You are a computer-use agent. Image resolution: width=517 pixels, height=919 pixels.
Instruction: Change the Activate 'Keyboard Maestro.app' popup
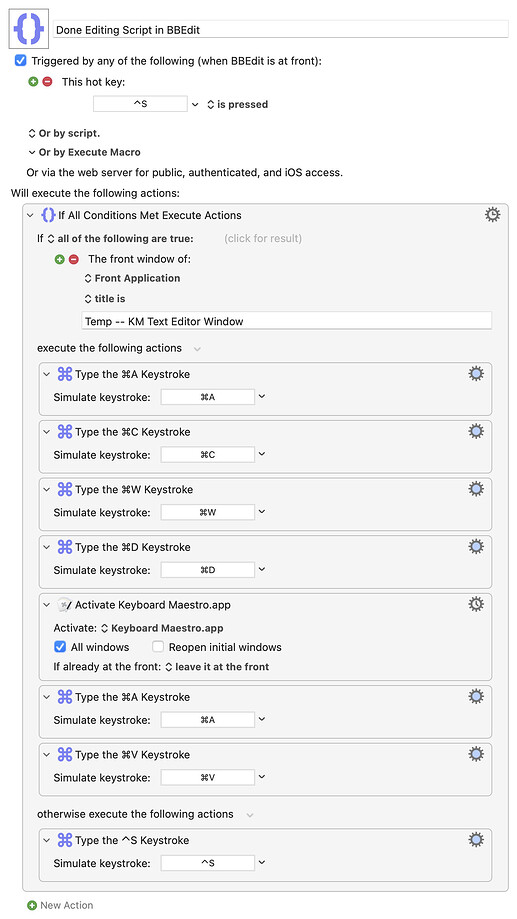point(162,628)
